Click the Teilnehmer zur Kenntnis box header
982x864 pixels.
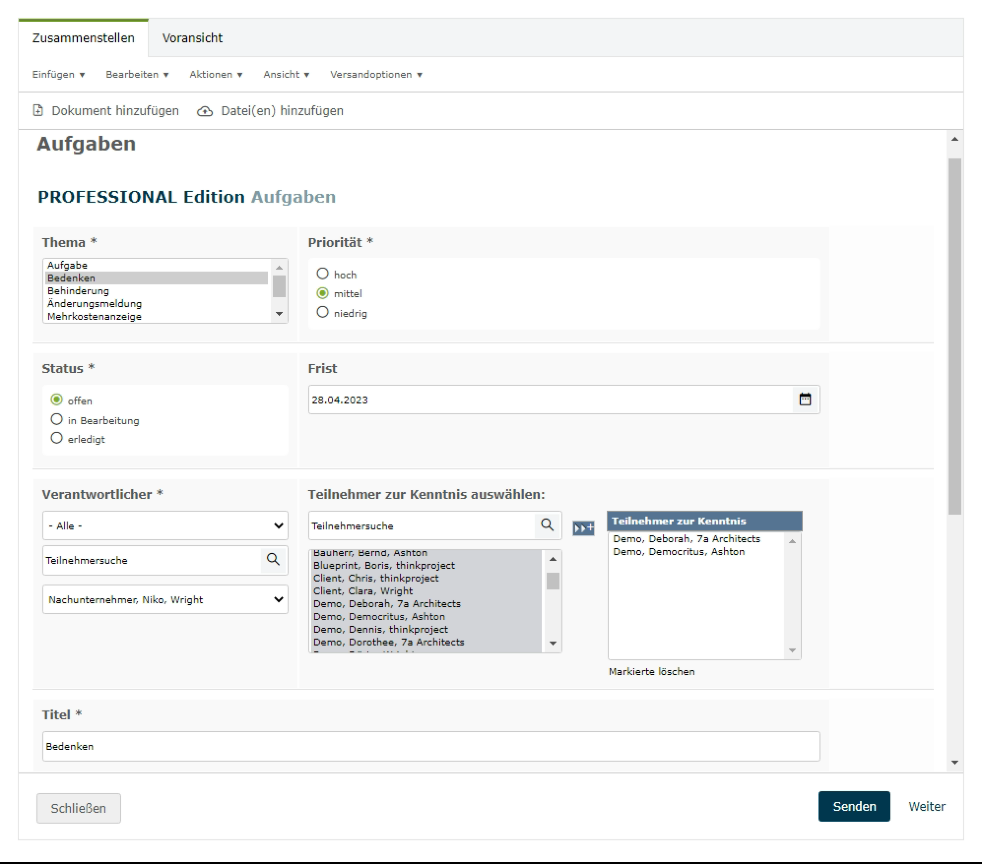coord(705,521)
